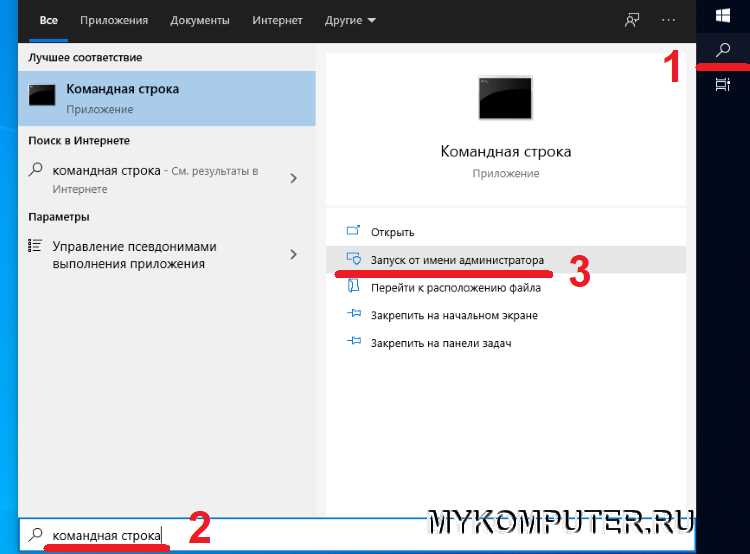The image size is (750, 554).
Task: Click the magnifier icon in the search box
Action: coord(35,534)
